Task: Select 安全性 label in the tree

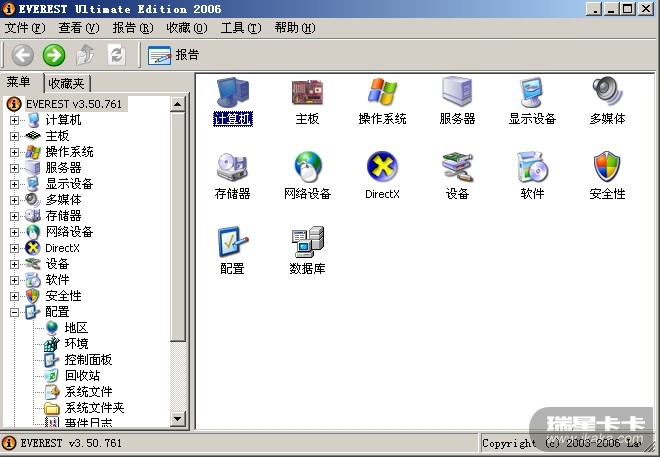Action: pos(63,296)
